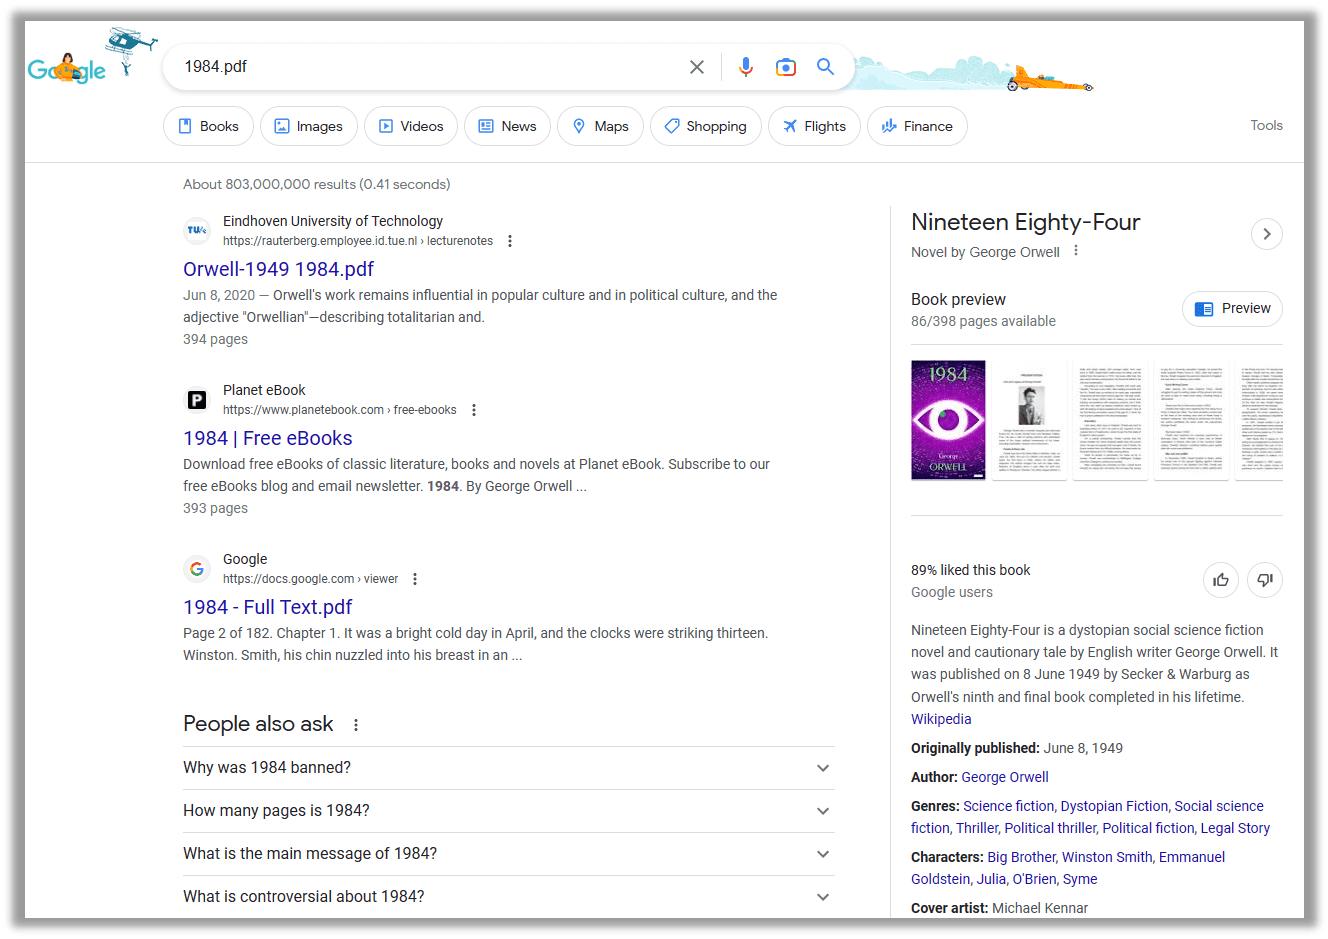Open image search with camera icon
The height and width of the screenshot is (939, 1328).
786,67
